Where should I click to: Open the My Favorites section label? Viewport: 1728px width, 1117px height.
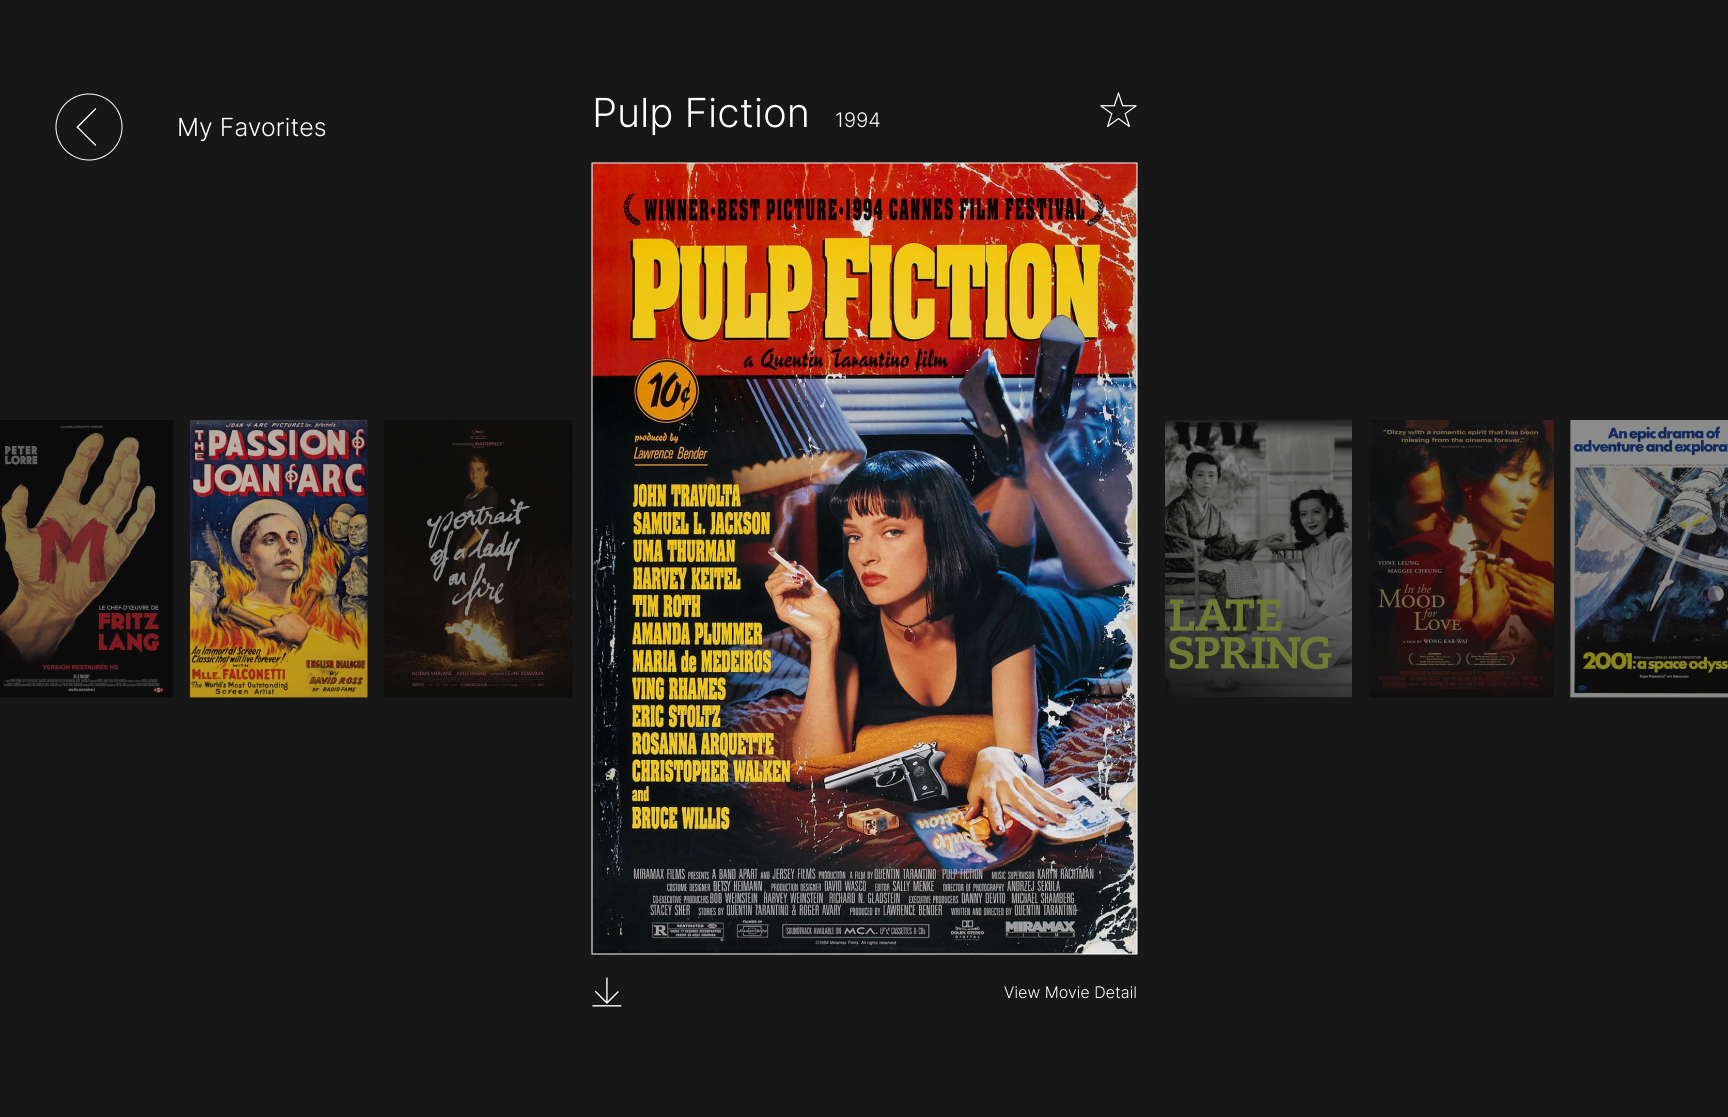coord(252,127)
